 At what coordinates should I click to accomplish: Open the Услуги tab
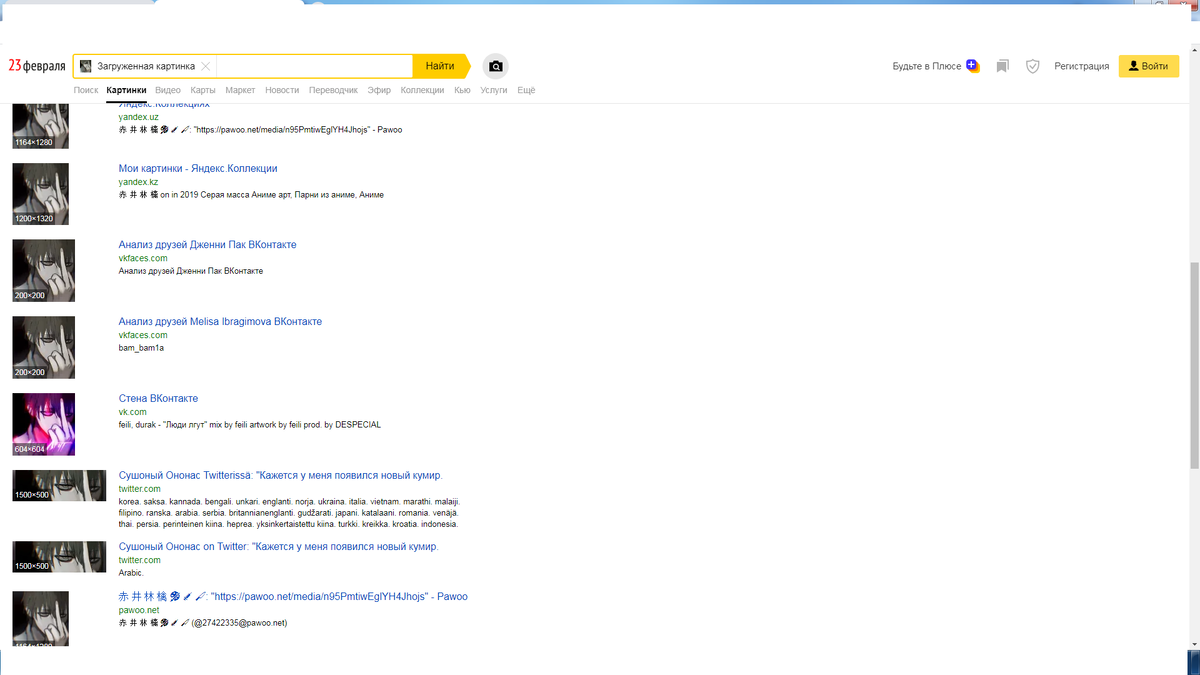click(494, 90)
